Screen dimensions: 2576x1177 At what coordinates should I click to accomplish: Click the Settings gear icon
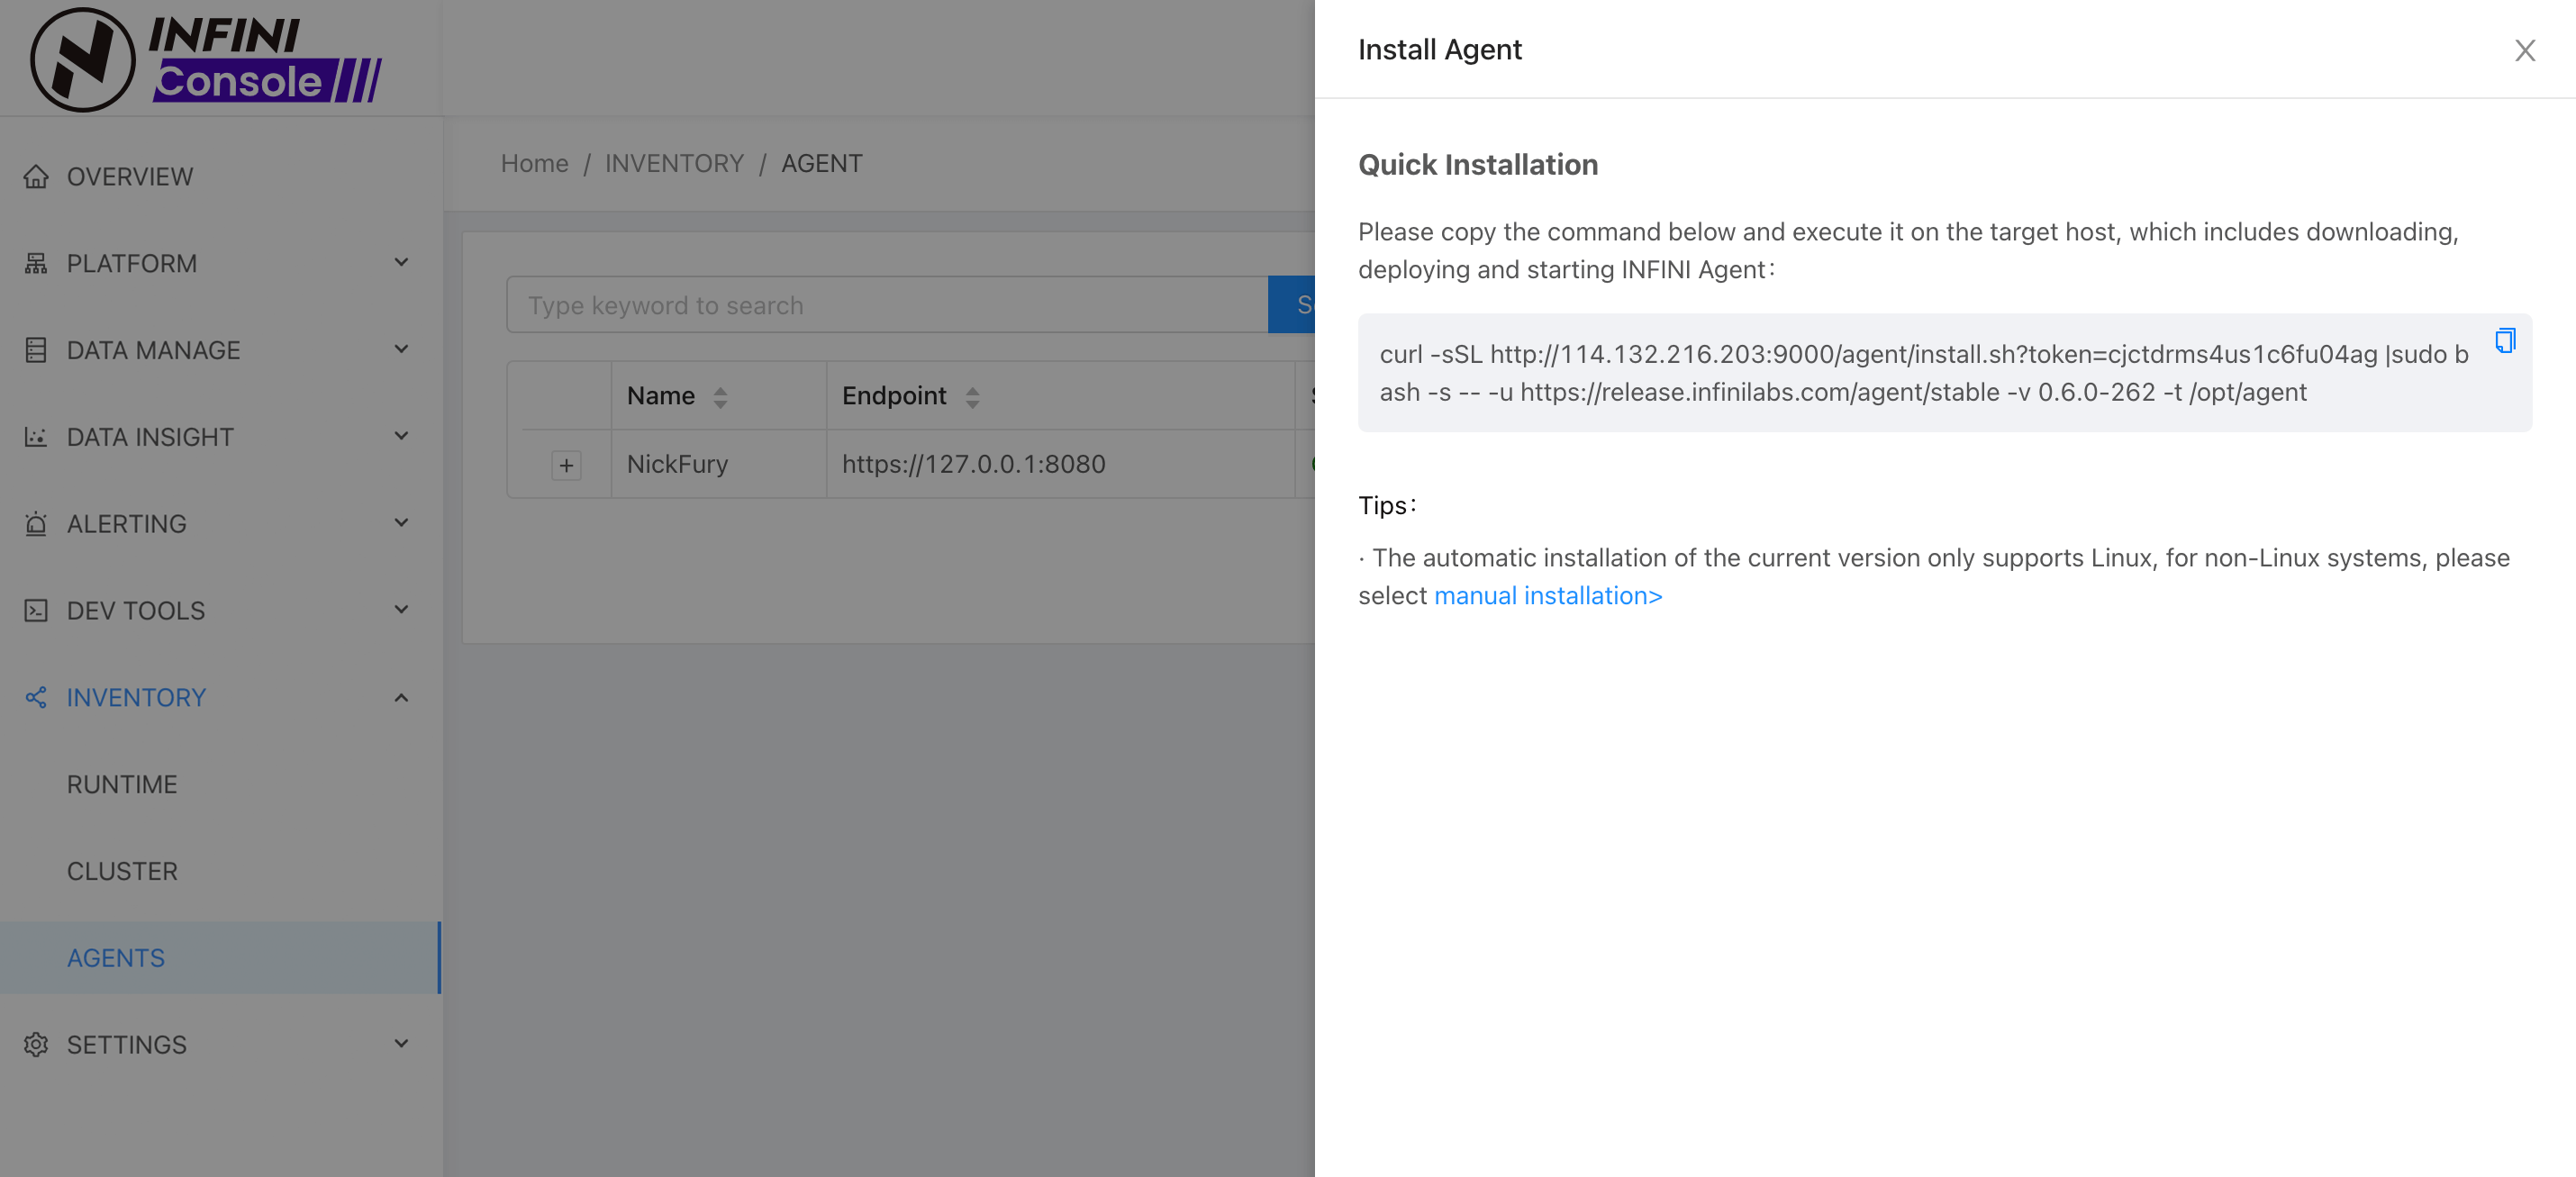click(x=36, y=1044)
